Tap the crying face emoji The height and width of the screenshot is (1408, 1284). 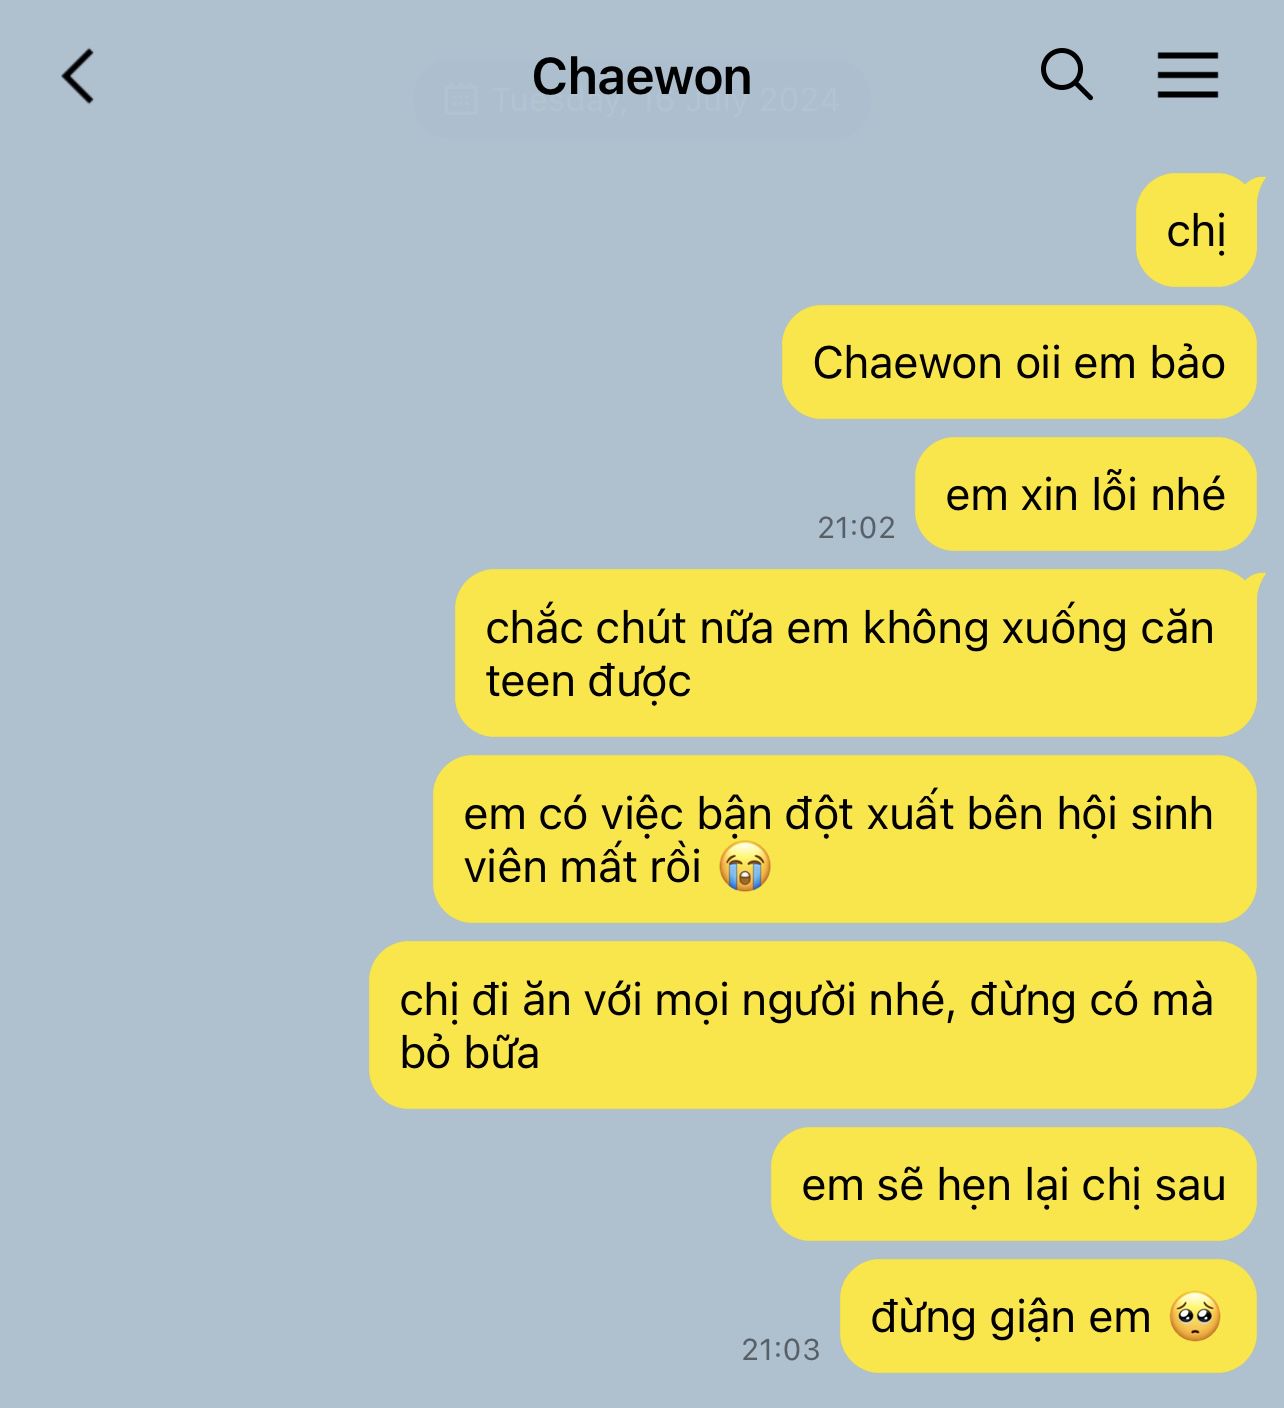point(745,866)
